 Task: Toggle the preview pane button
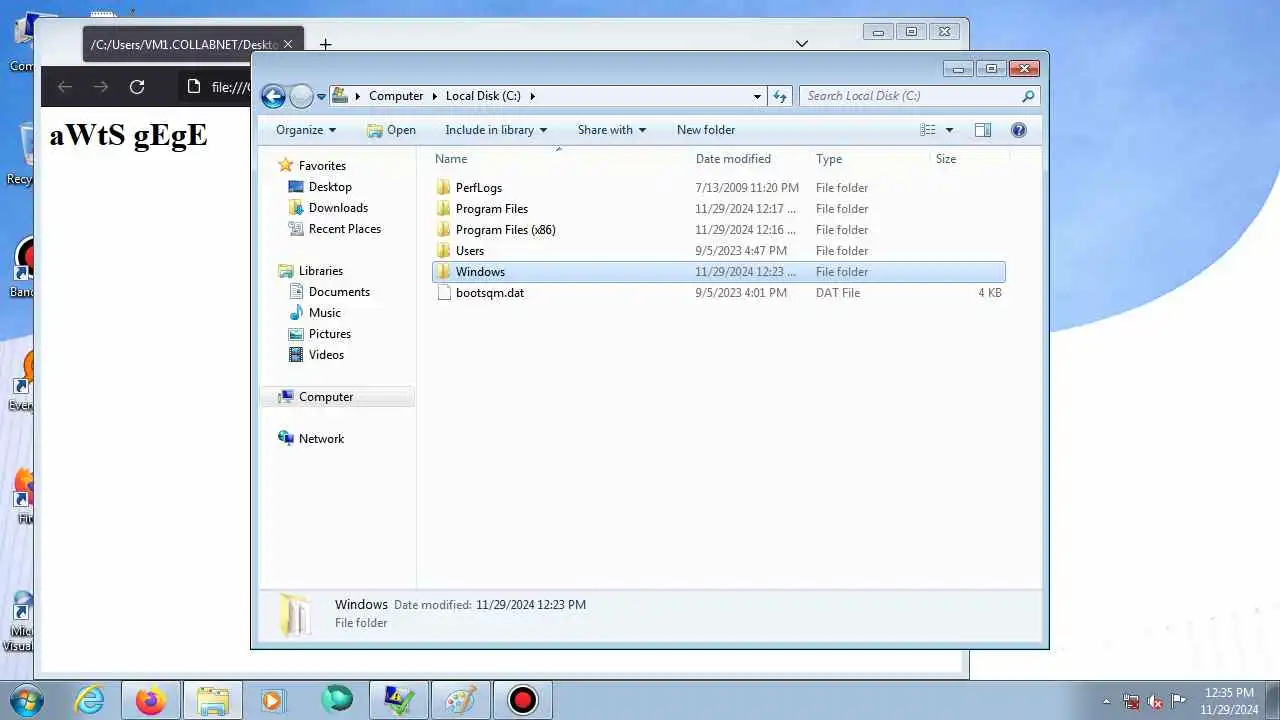tap(983, 130)
